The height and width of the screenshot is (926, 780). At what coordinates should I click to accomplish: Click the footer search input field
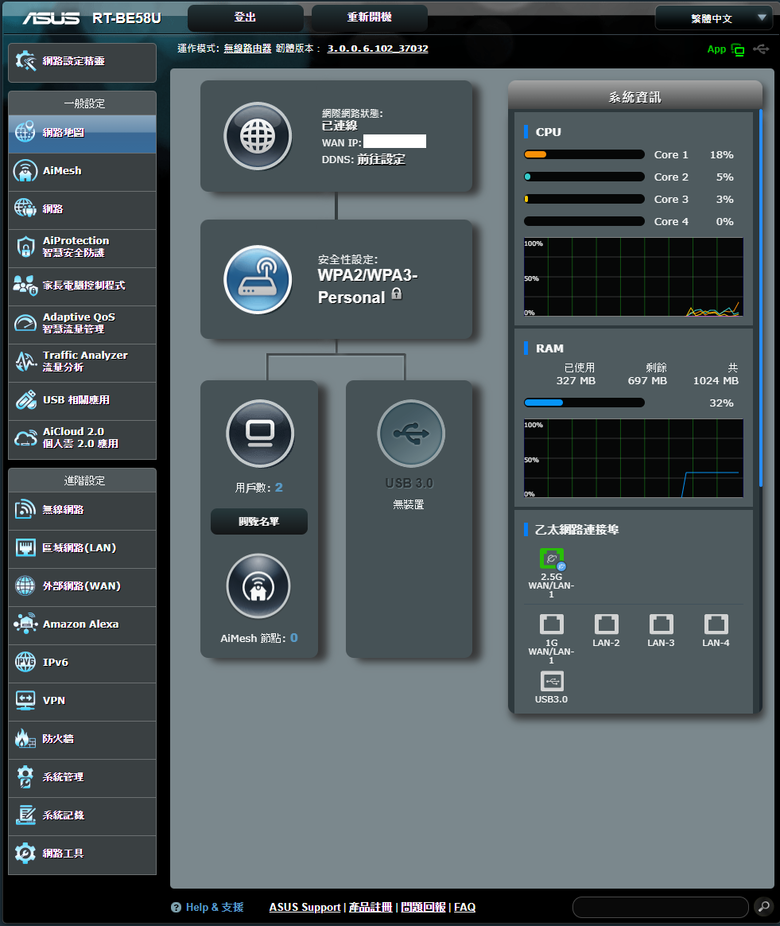(660, 907)
